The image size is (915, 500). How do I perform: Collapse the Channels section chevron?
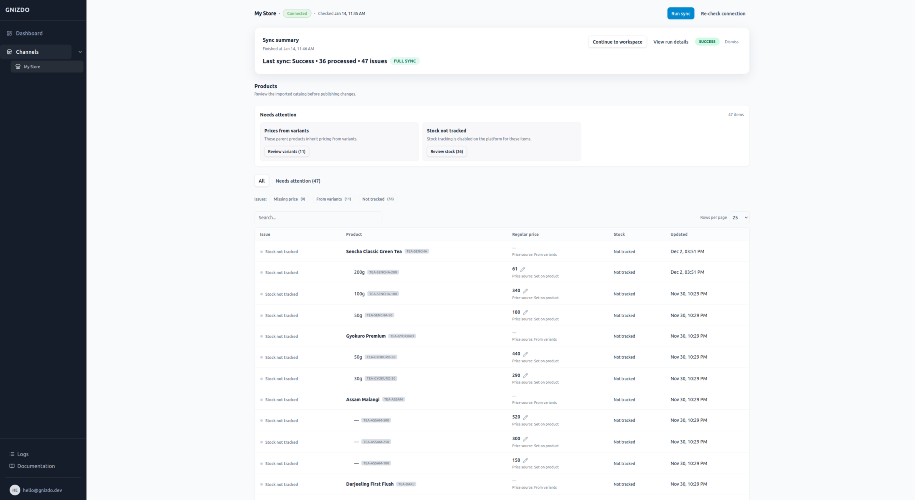(x=80, y=51)
